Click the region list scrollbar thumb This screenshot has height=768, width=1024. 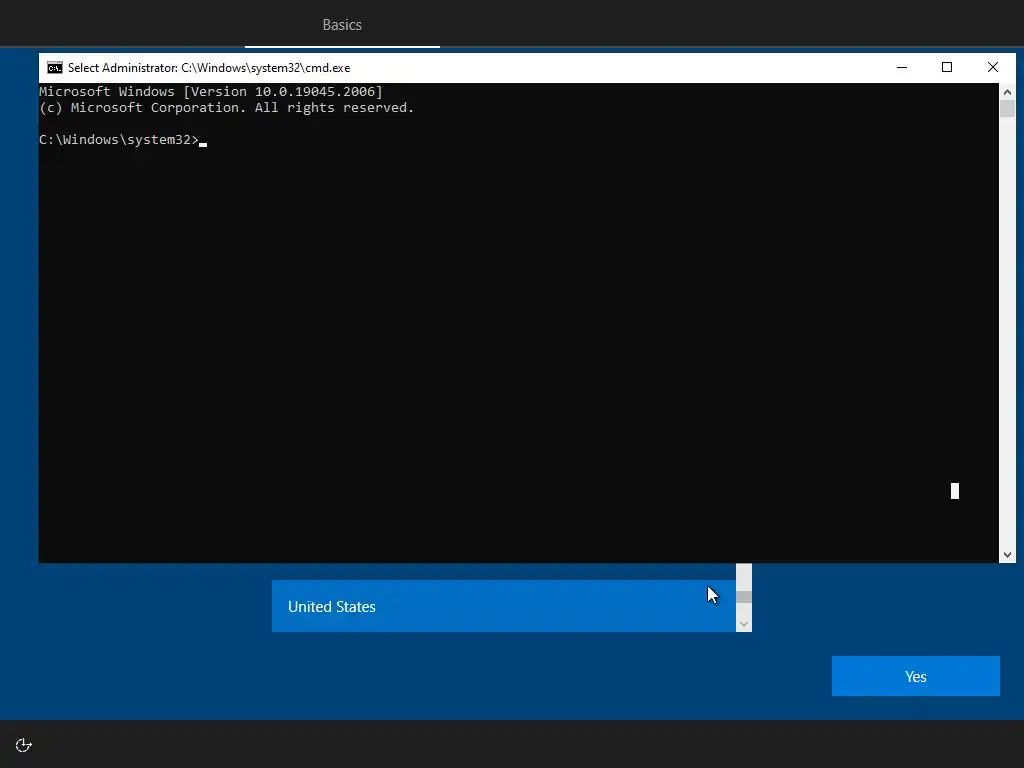coord(744,597)
